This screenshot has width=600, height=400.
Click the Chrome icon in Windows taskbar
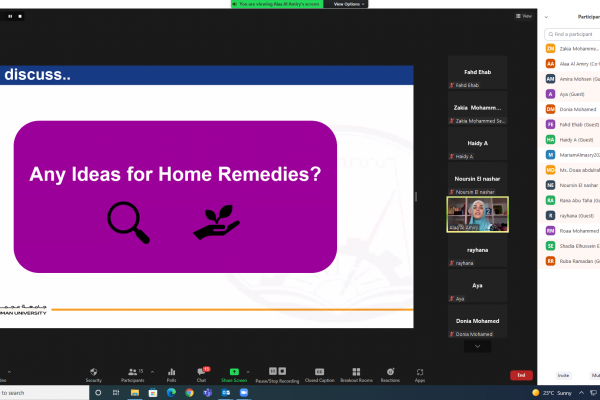189,393
